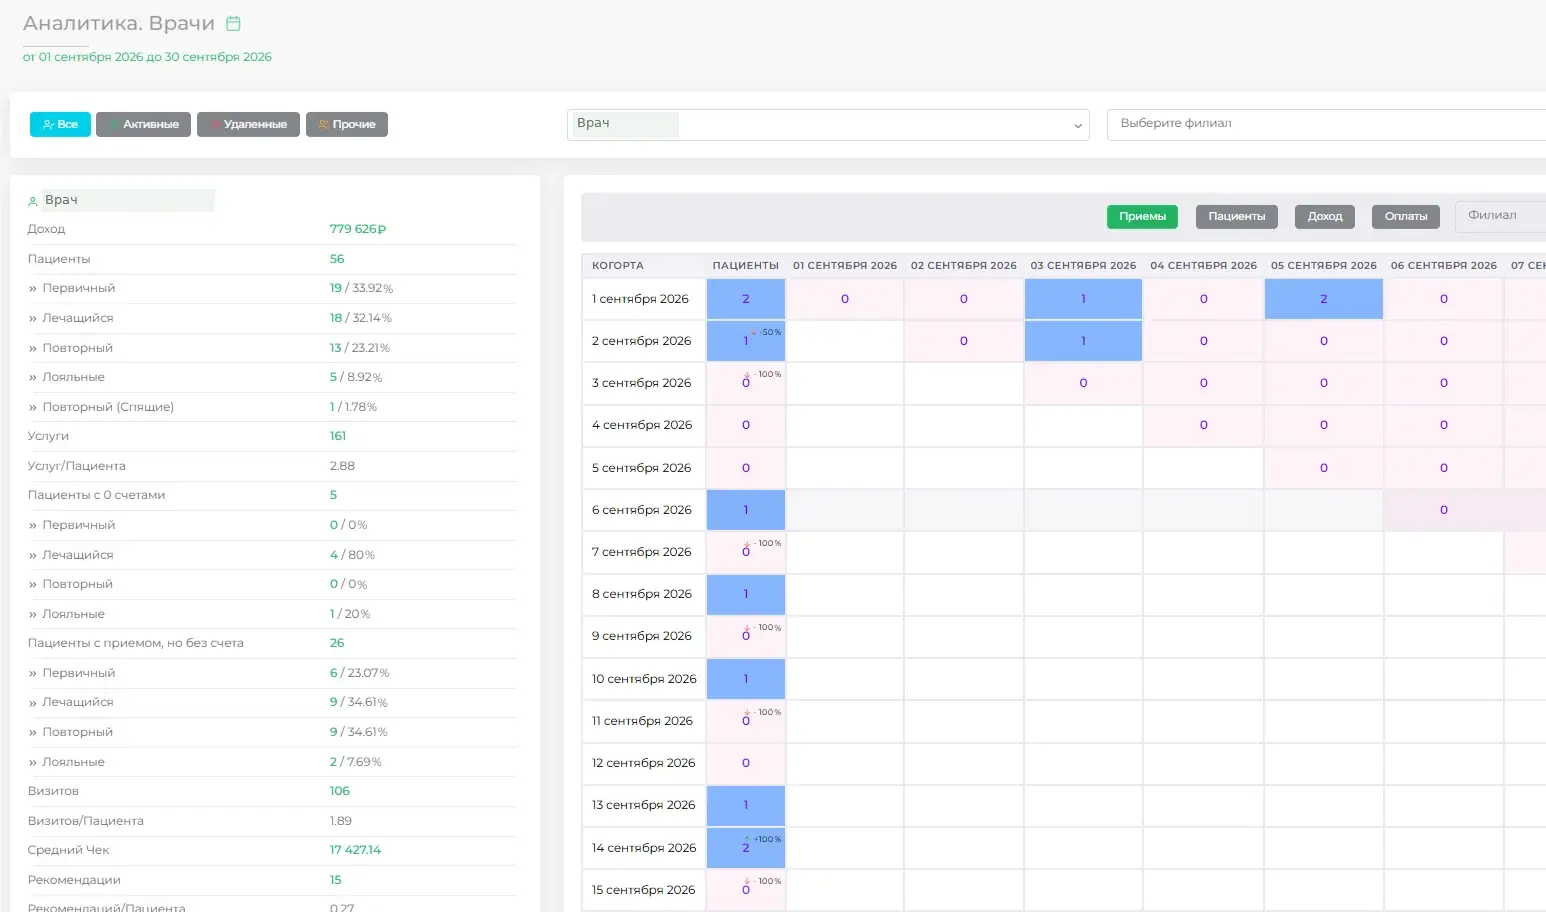Image resolution: width=1546 pixels, height=912 pixels.
Task: Click the services count '161'
Action: [338, 436]
